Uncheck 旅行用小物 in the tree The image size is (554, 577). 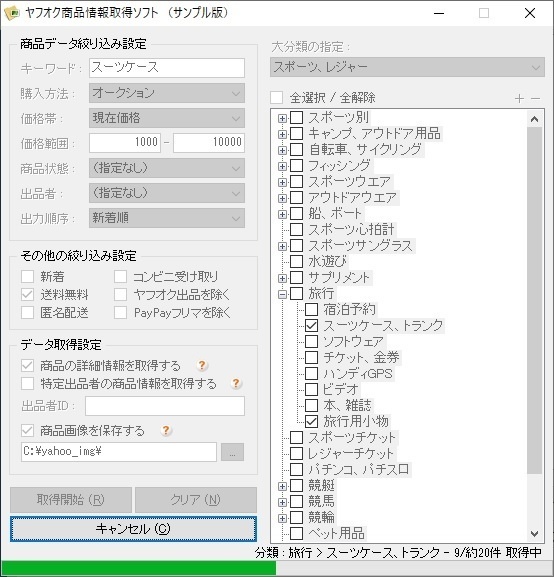311,421
